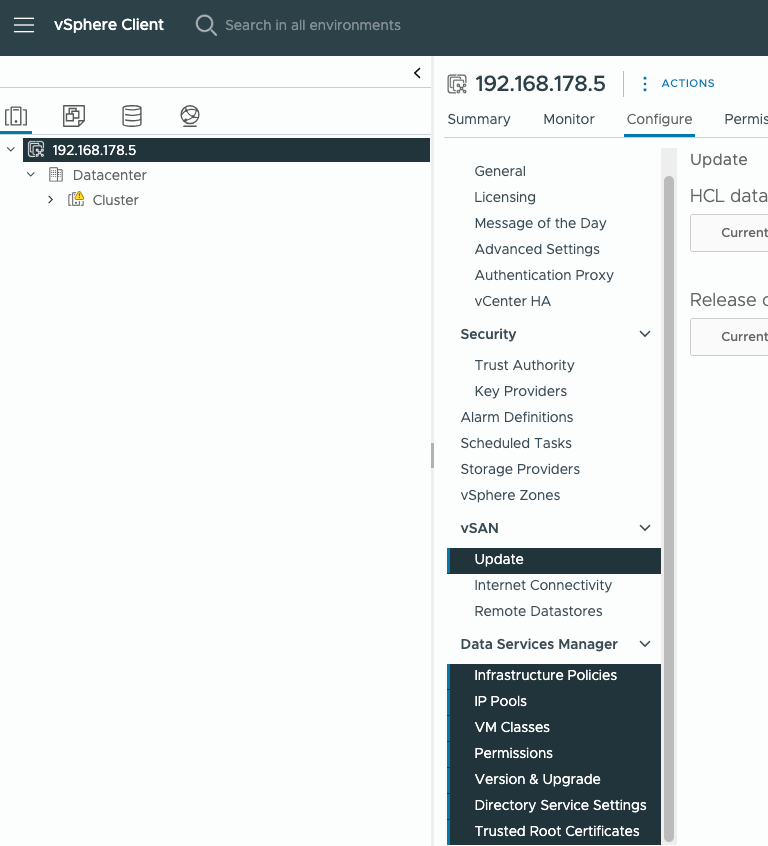Collapse the Data Services Manager section
This screenshot has height=846, width=768.
click(x=644, y=644)
